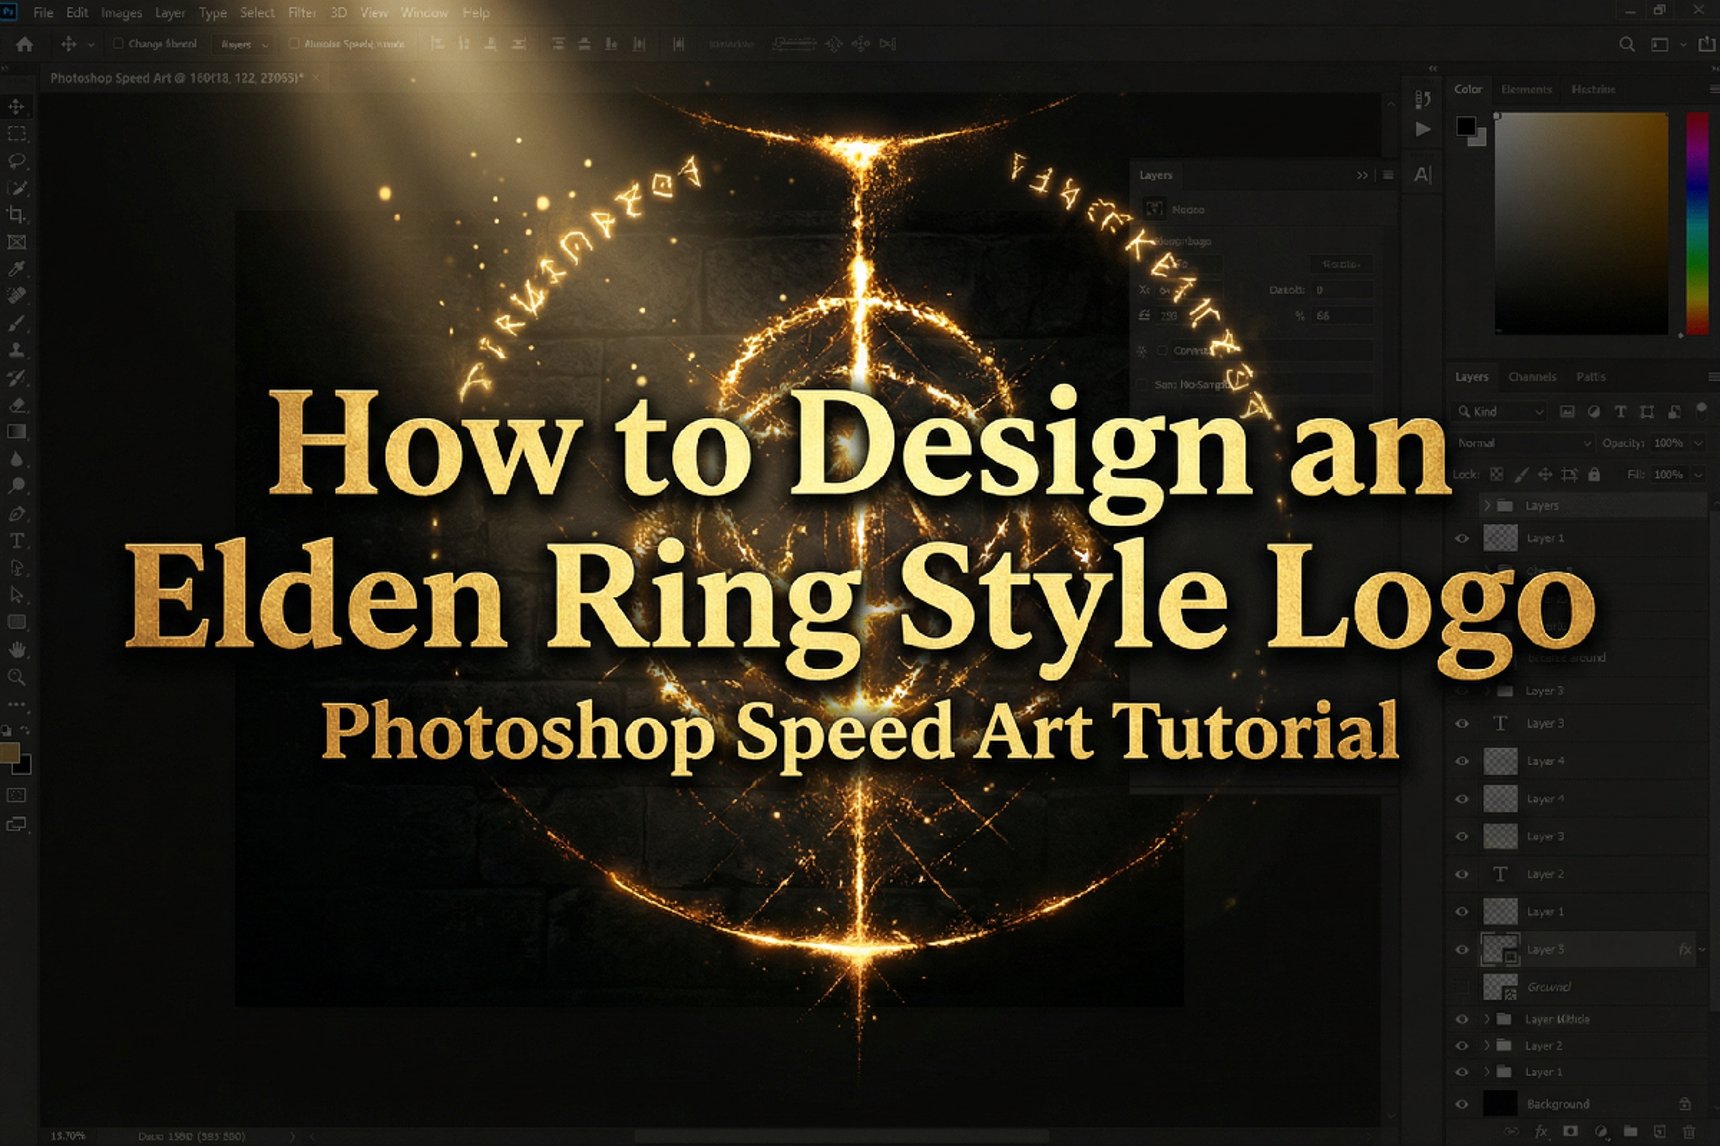Click the lock transparent pixels icon
1720x1146 pixels.
click(x=1496, y=474)
